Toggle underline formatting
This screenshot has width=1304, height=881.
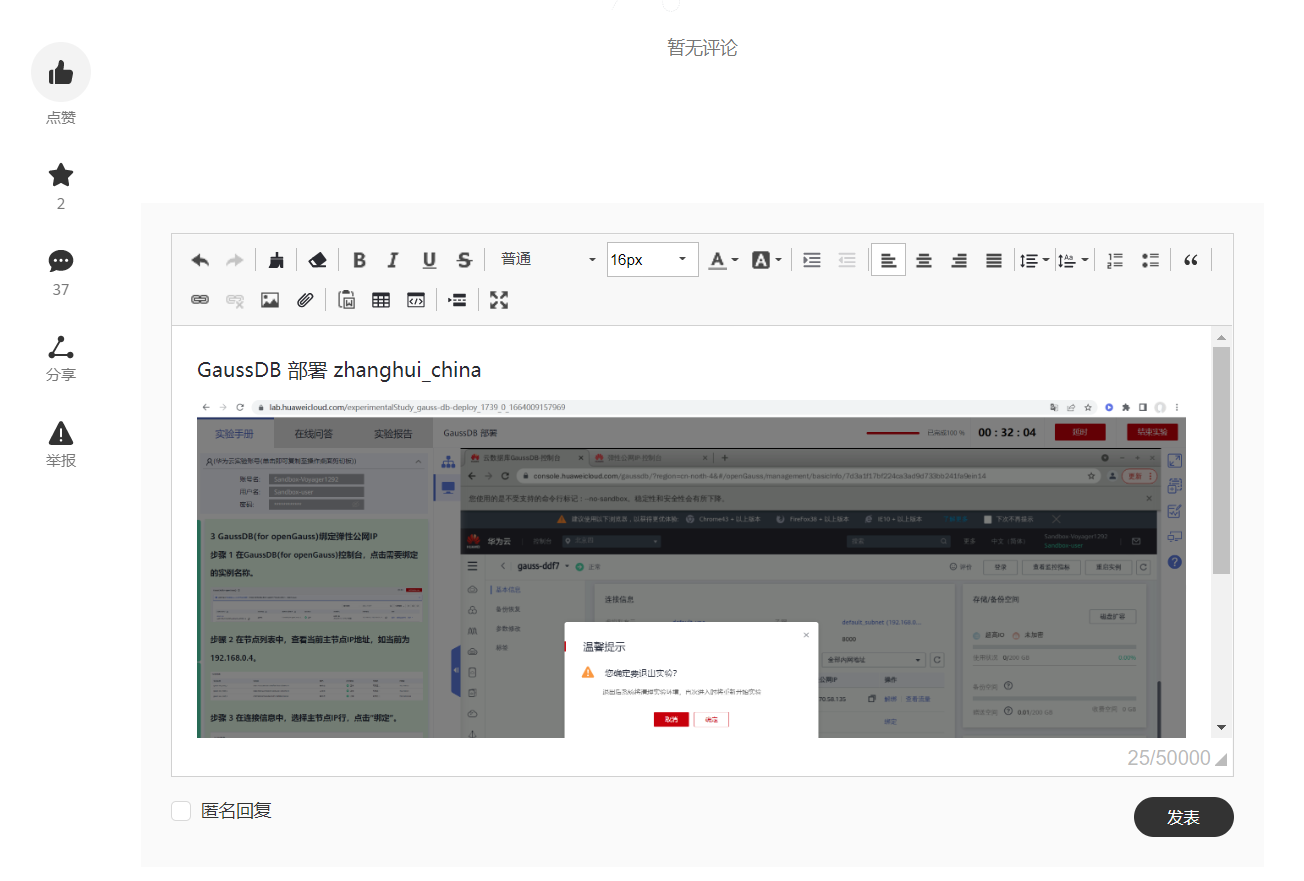[x=429, y=260]
